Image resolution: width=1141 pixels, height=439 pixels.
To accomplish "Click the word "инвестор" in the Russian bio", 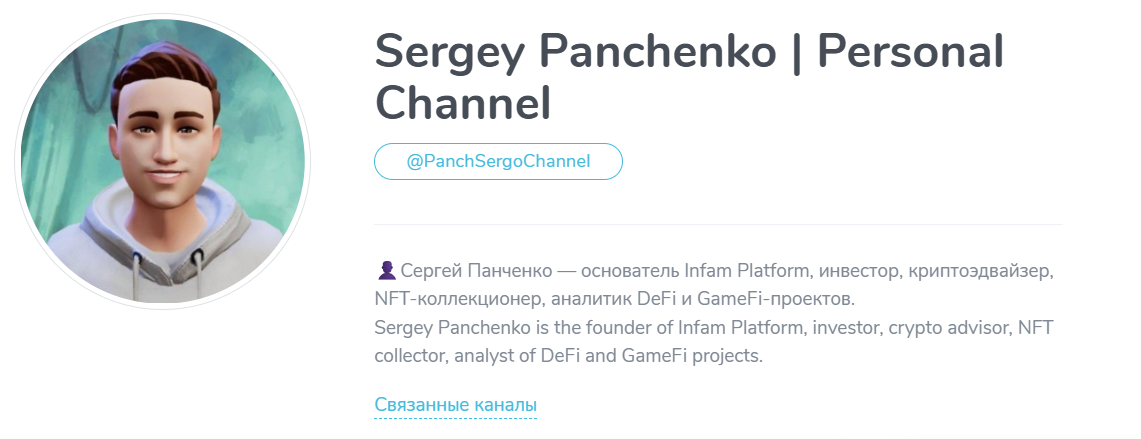I will [x=857, y=271].
